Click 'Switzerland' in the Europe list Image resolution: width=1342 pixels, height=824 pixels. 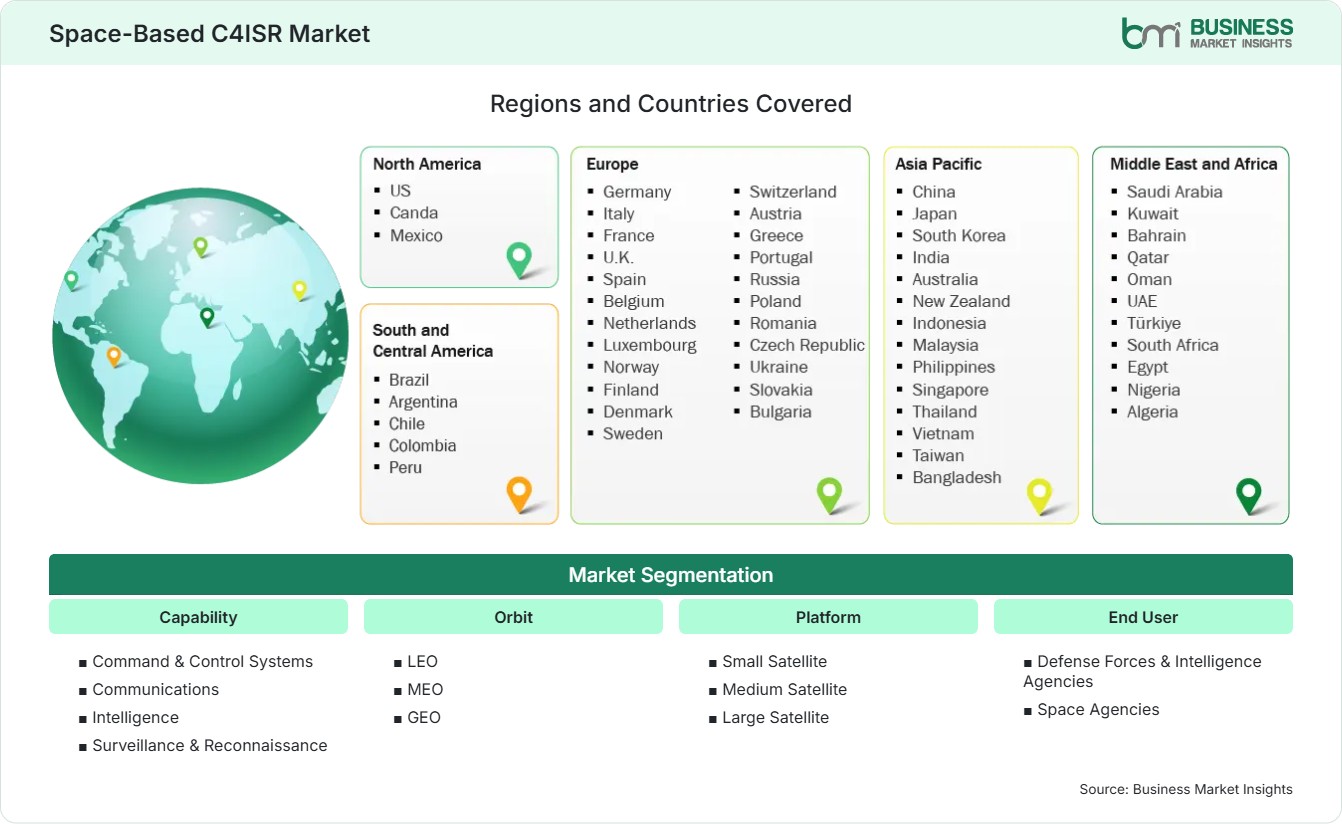(x=793, y=192)
